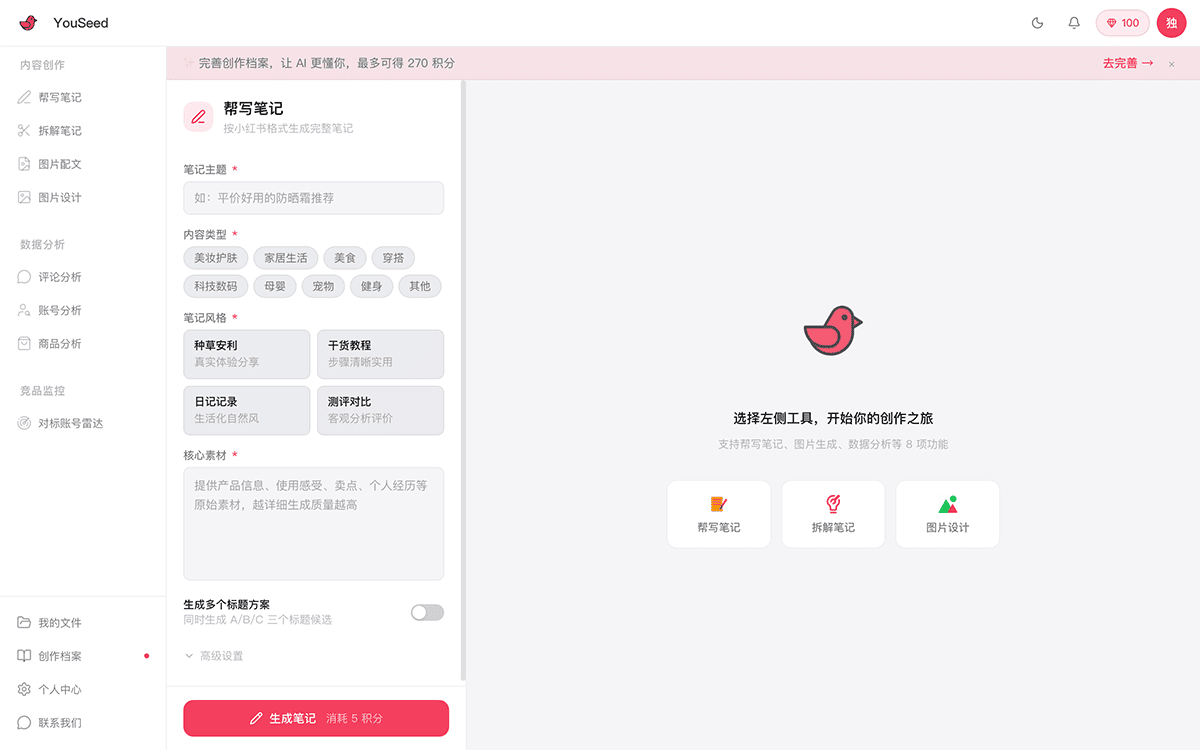This screenshot has width=1200, height=750.
Task: Open the 100 points diamond badge
Action: click(x=1122, y=23)
